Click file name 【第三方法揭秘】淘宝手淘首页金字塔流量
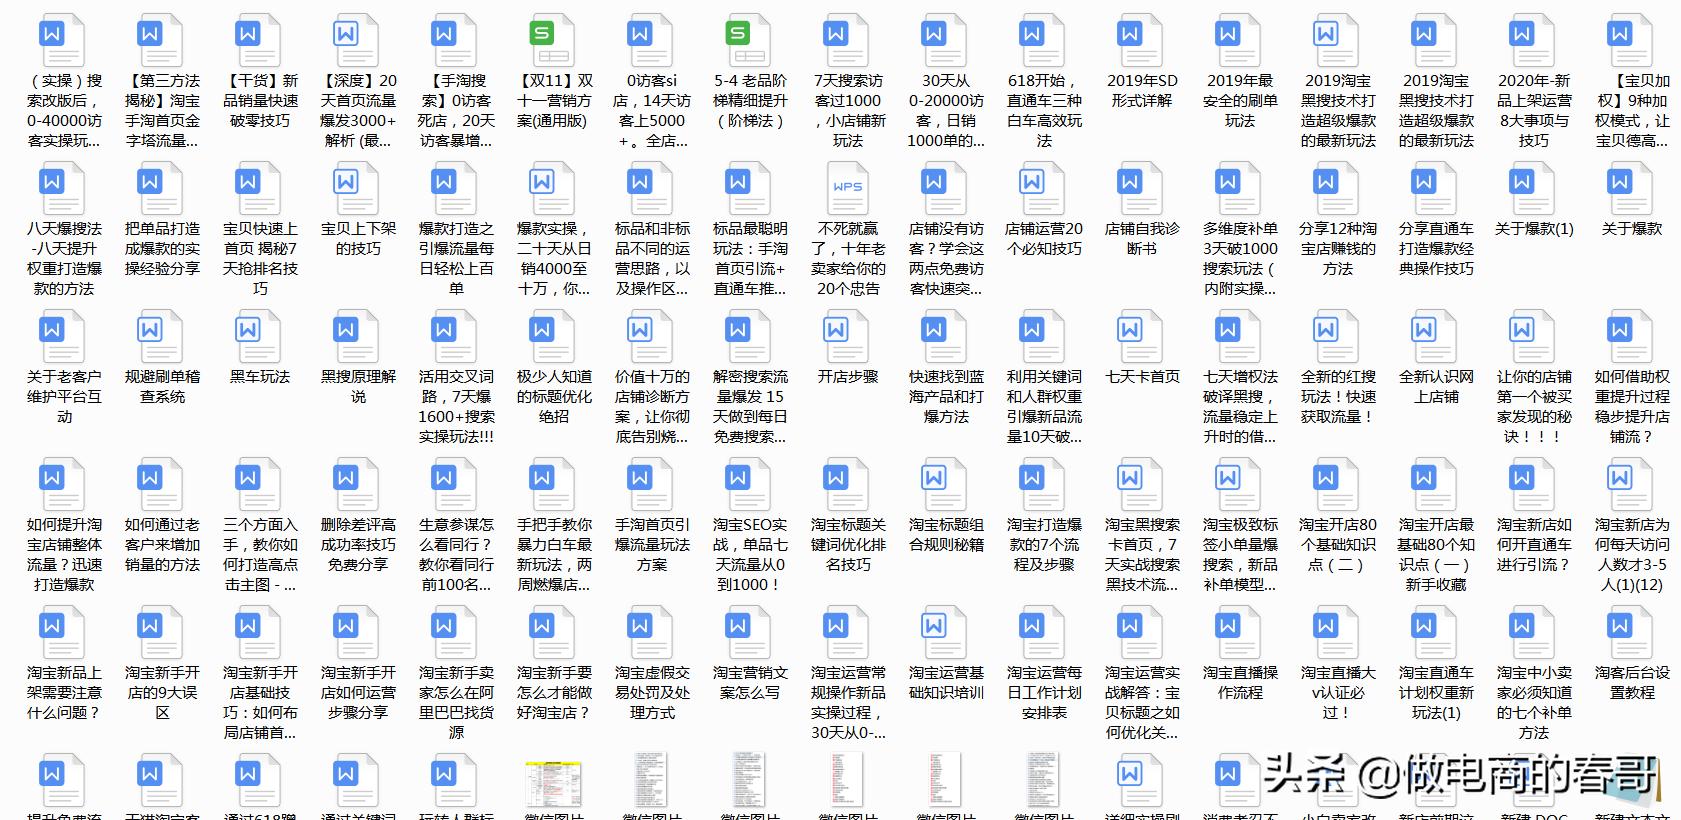This screenshot has height=820, width=1681. [162, 111]
